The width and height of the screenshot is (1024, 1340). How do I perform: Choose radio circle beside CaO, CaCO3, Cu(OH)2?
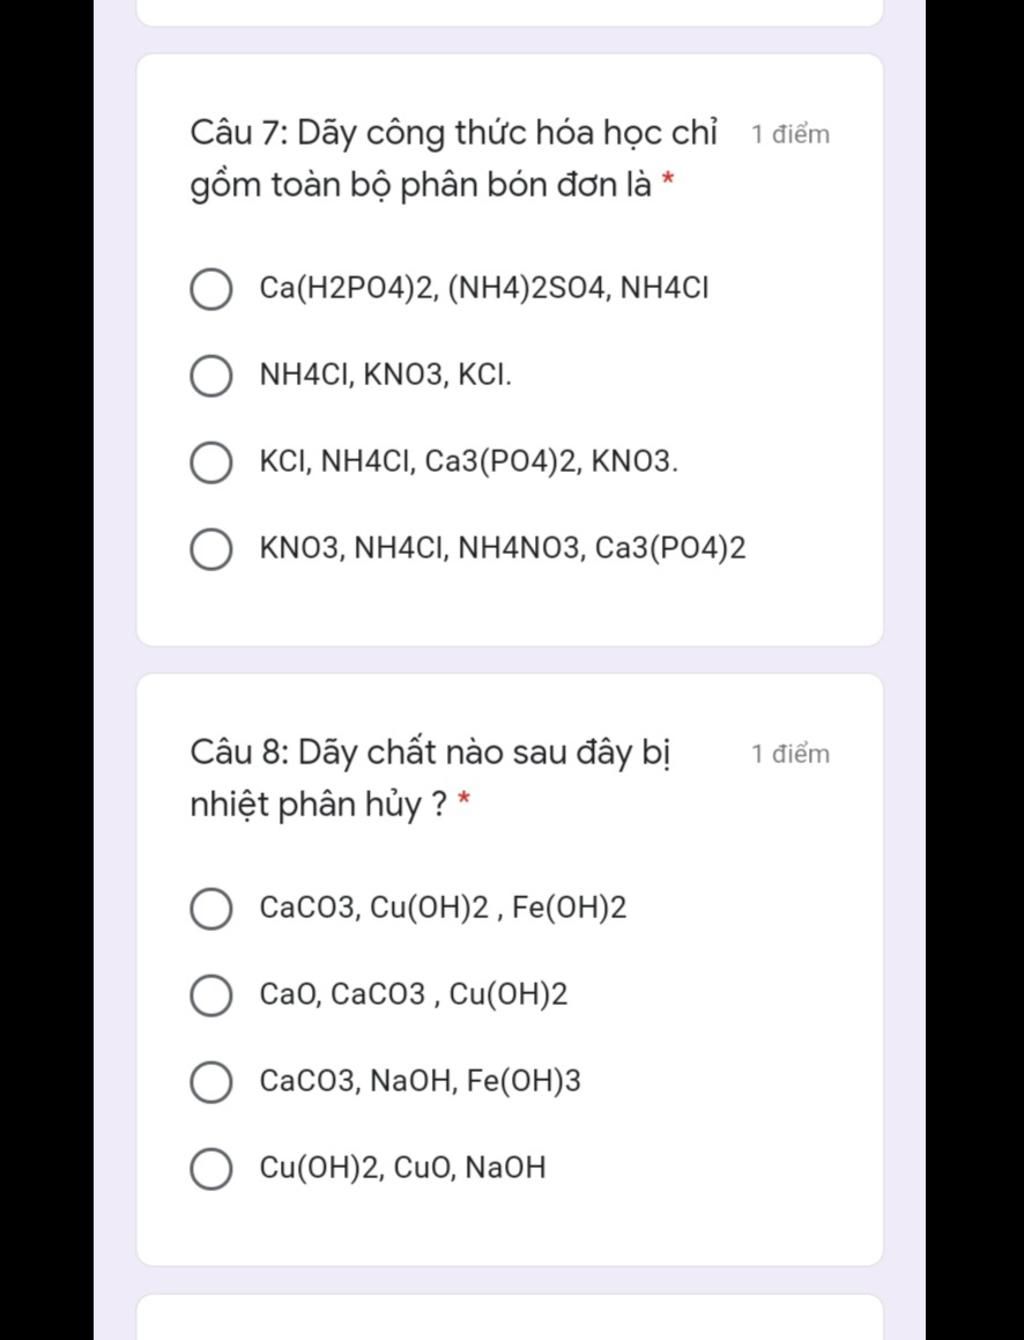point(211,995)
